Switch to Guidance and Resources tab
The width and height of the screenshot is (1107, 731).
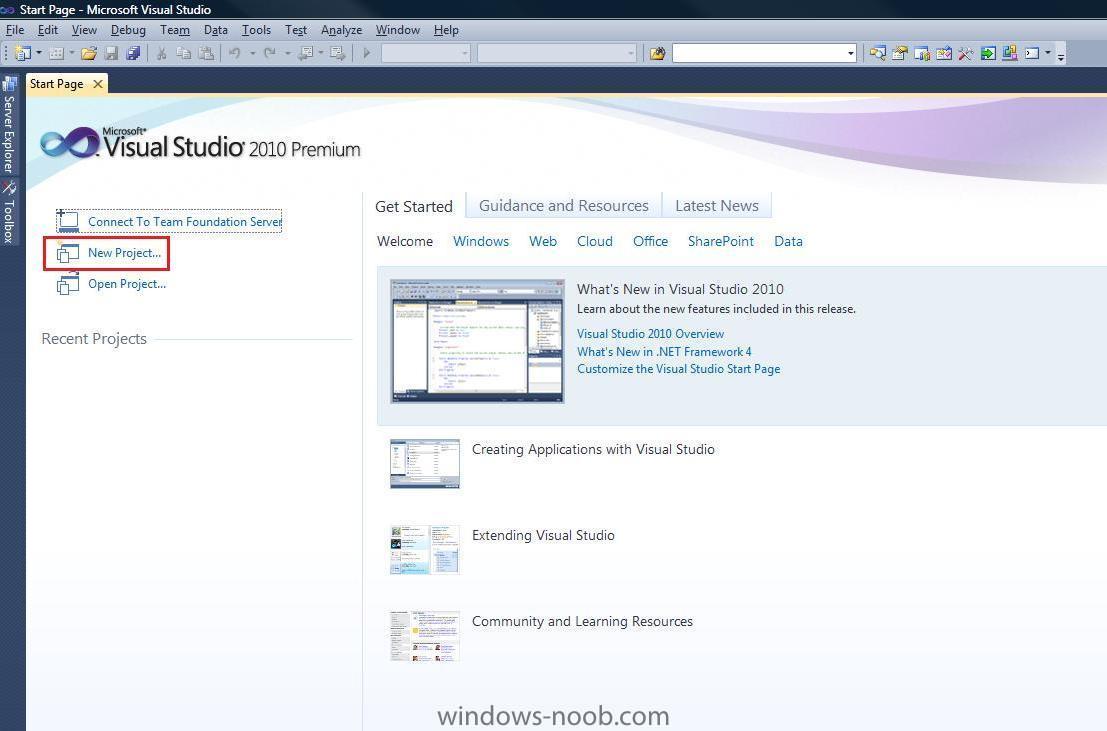(563, 206)
